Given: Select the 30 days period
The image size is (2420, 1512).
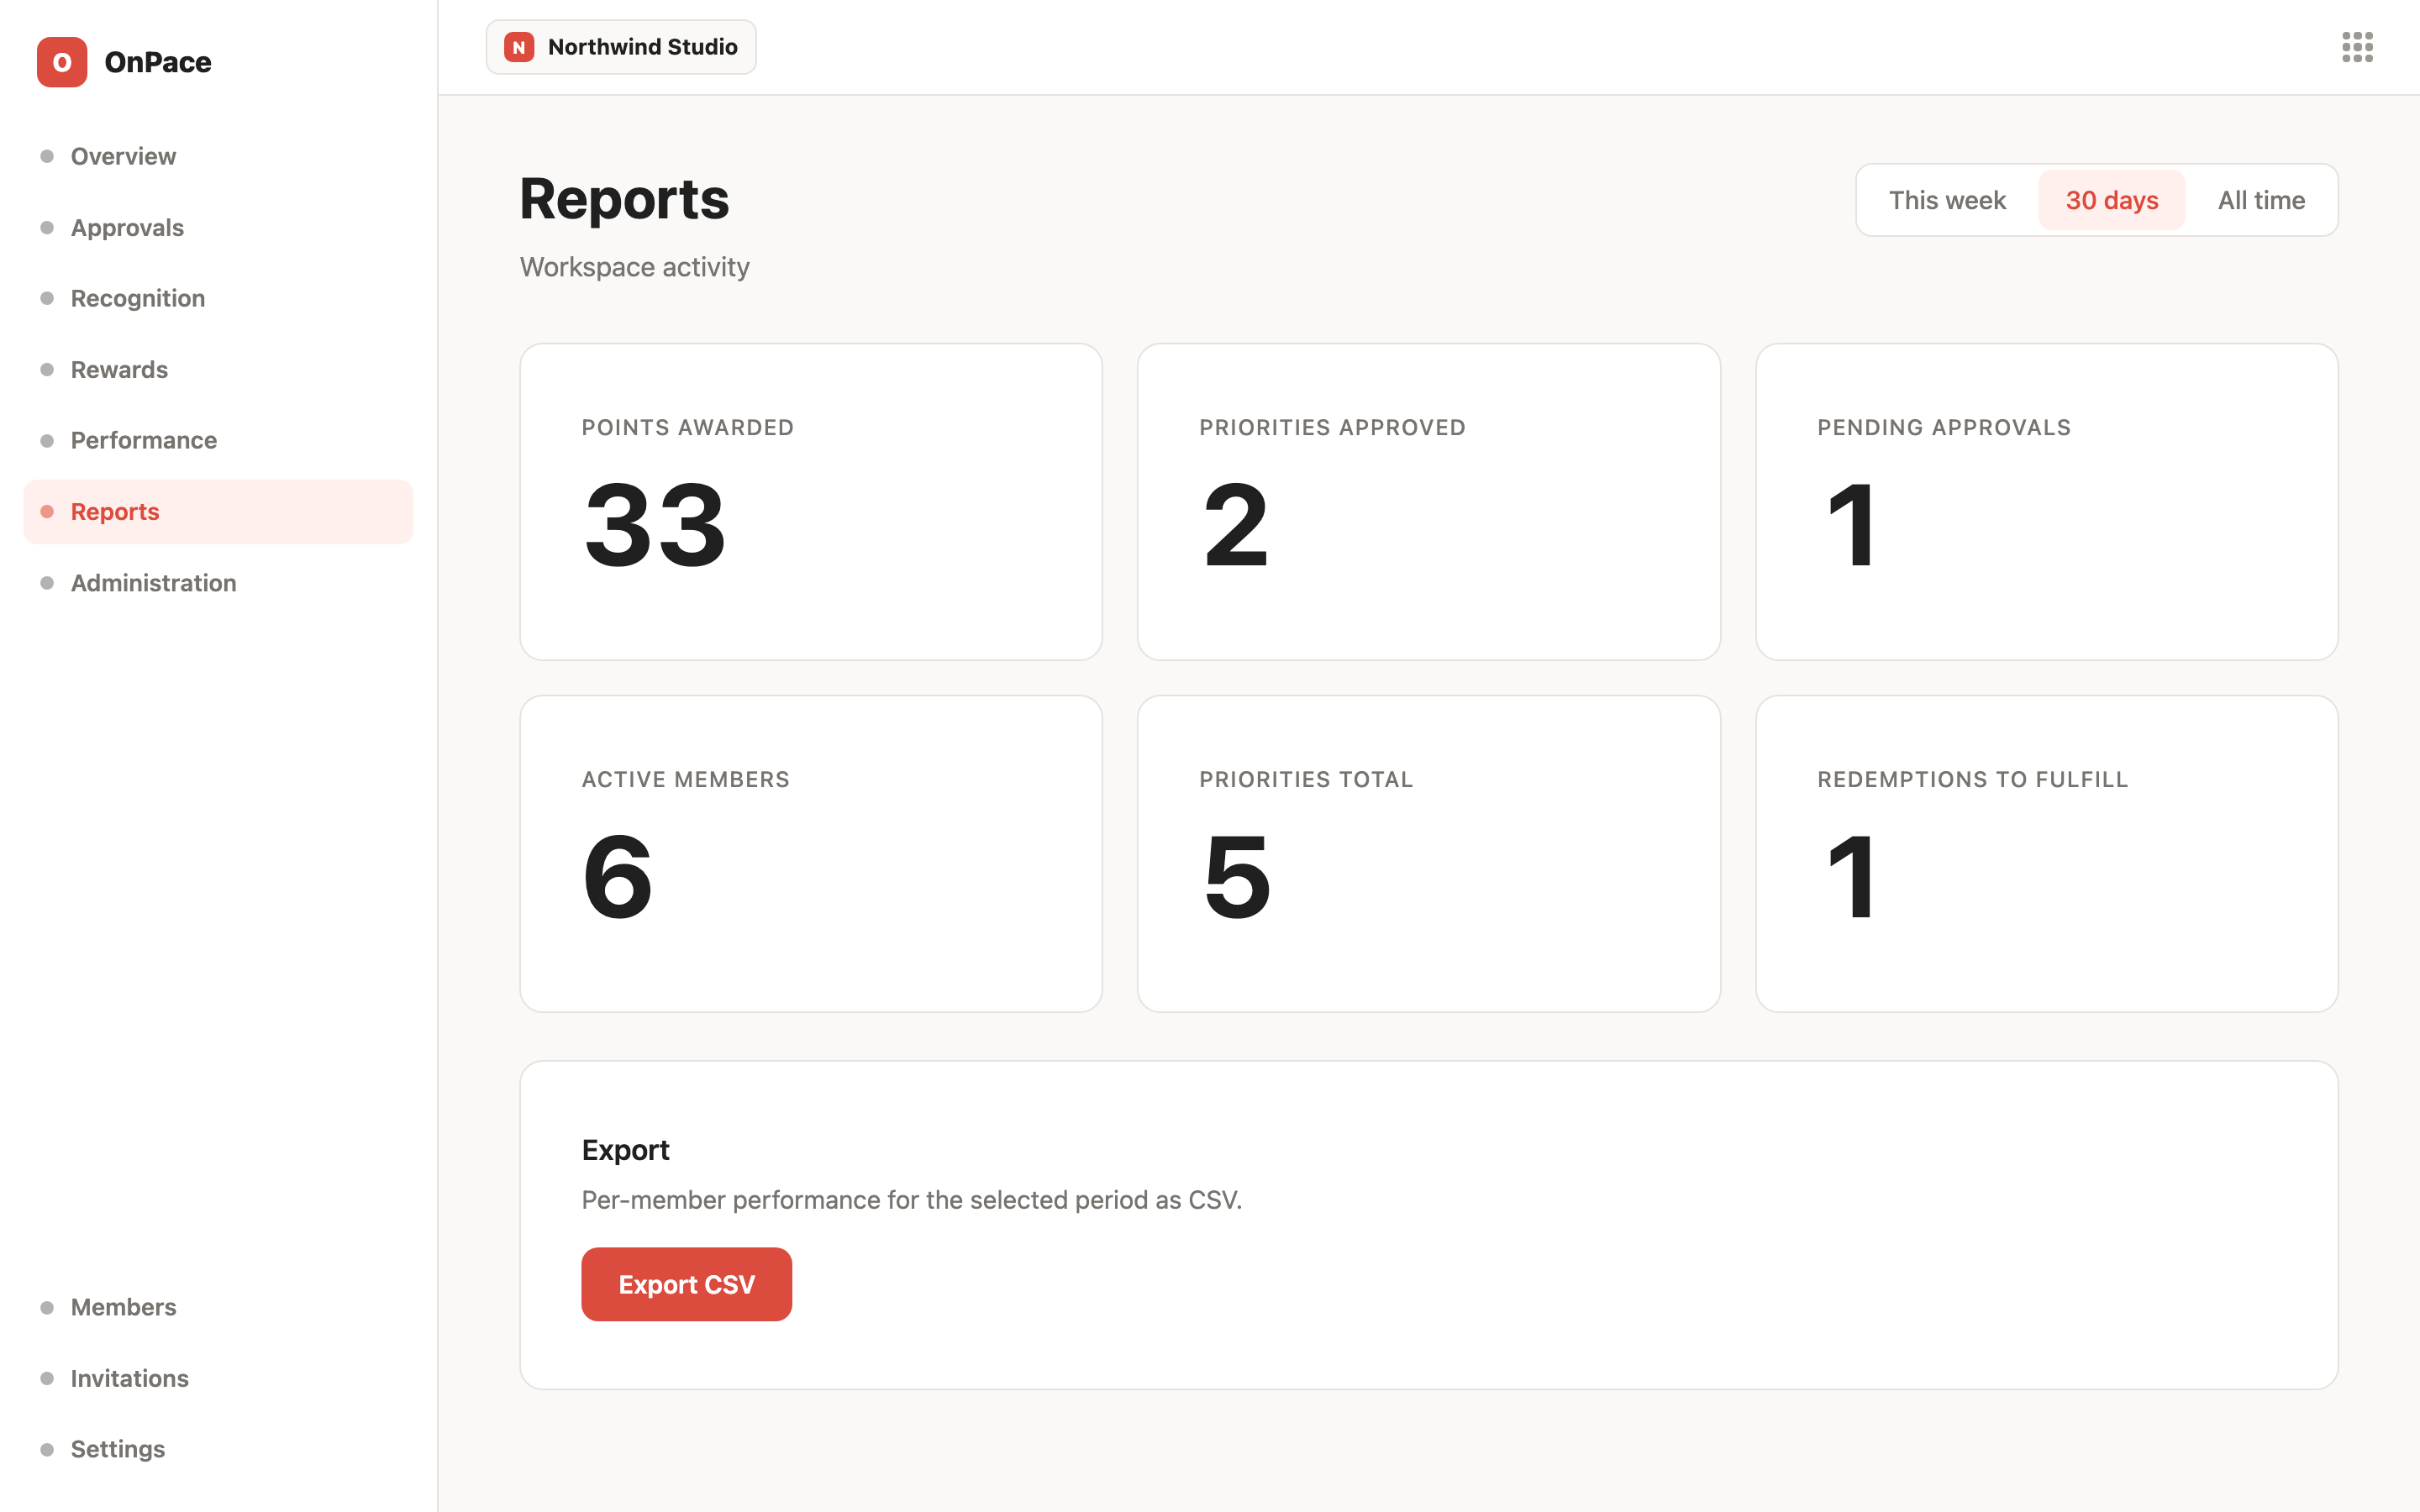Looking at the screenshot, I should (x=2112, y=200).
